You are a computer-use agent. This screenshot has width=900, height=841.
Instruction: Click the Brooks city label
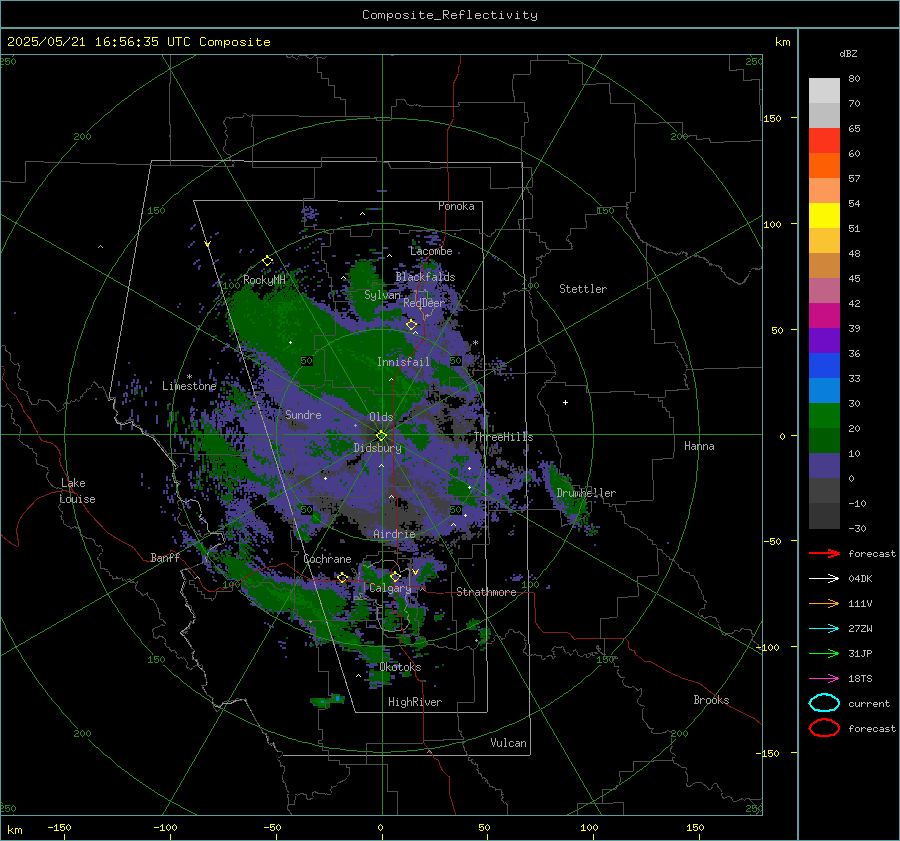[x=711, y=700]
